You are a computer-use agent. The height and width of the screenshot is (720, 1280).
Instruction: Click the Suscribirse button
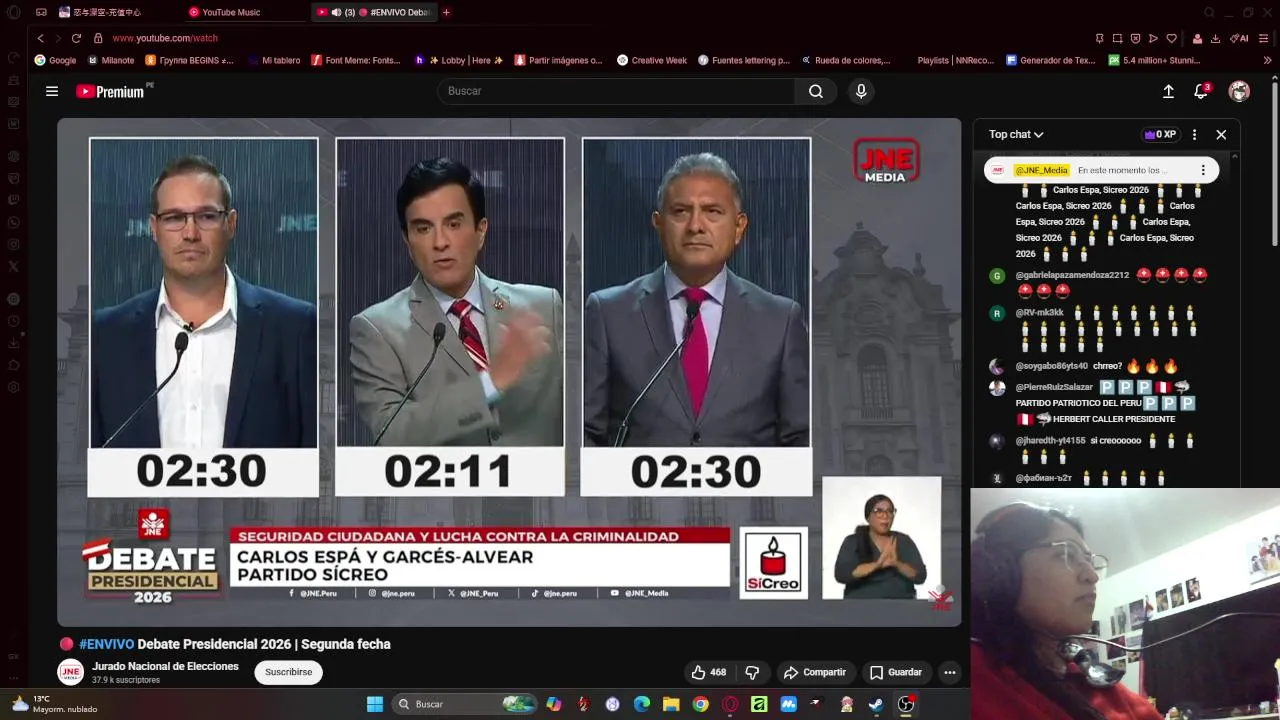tap(288, 672)
